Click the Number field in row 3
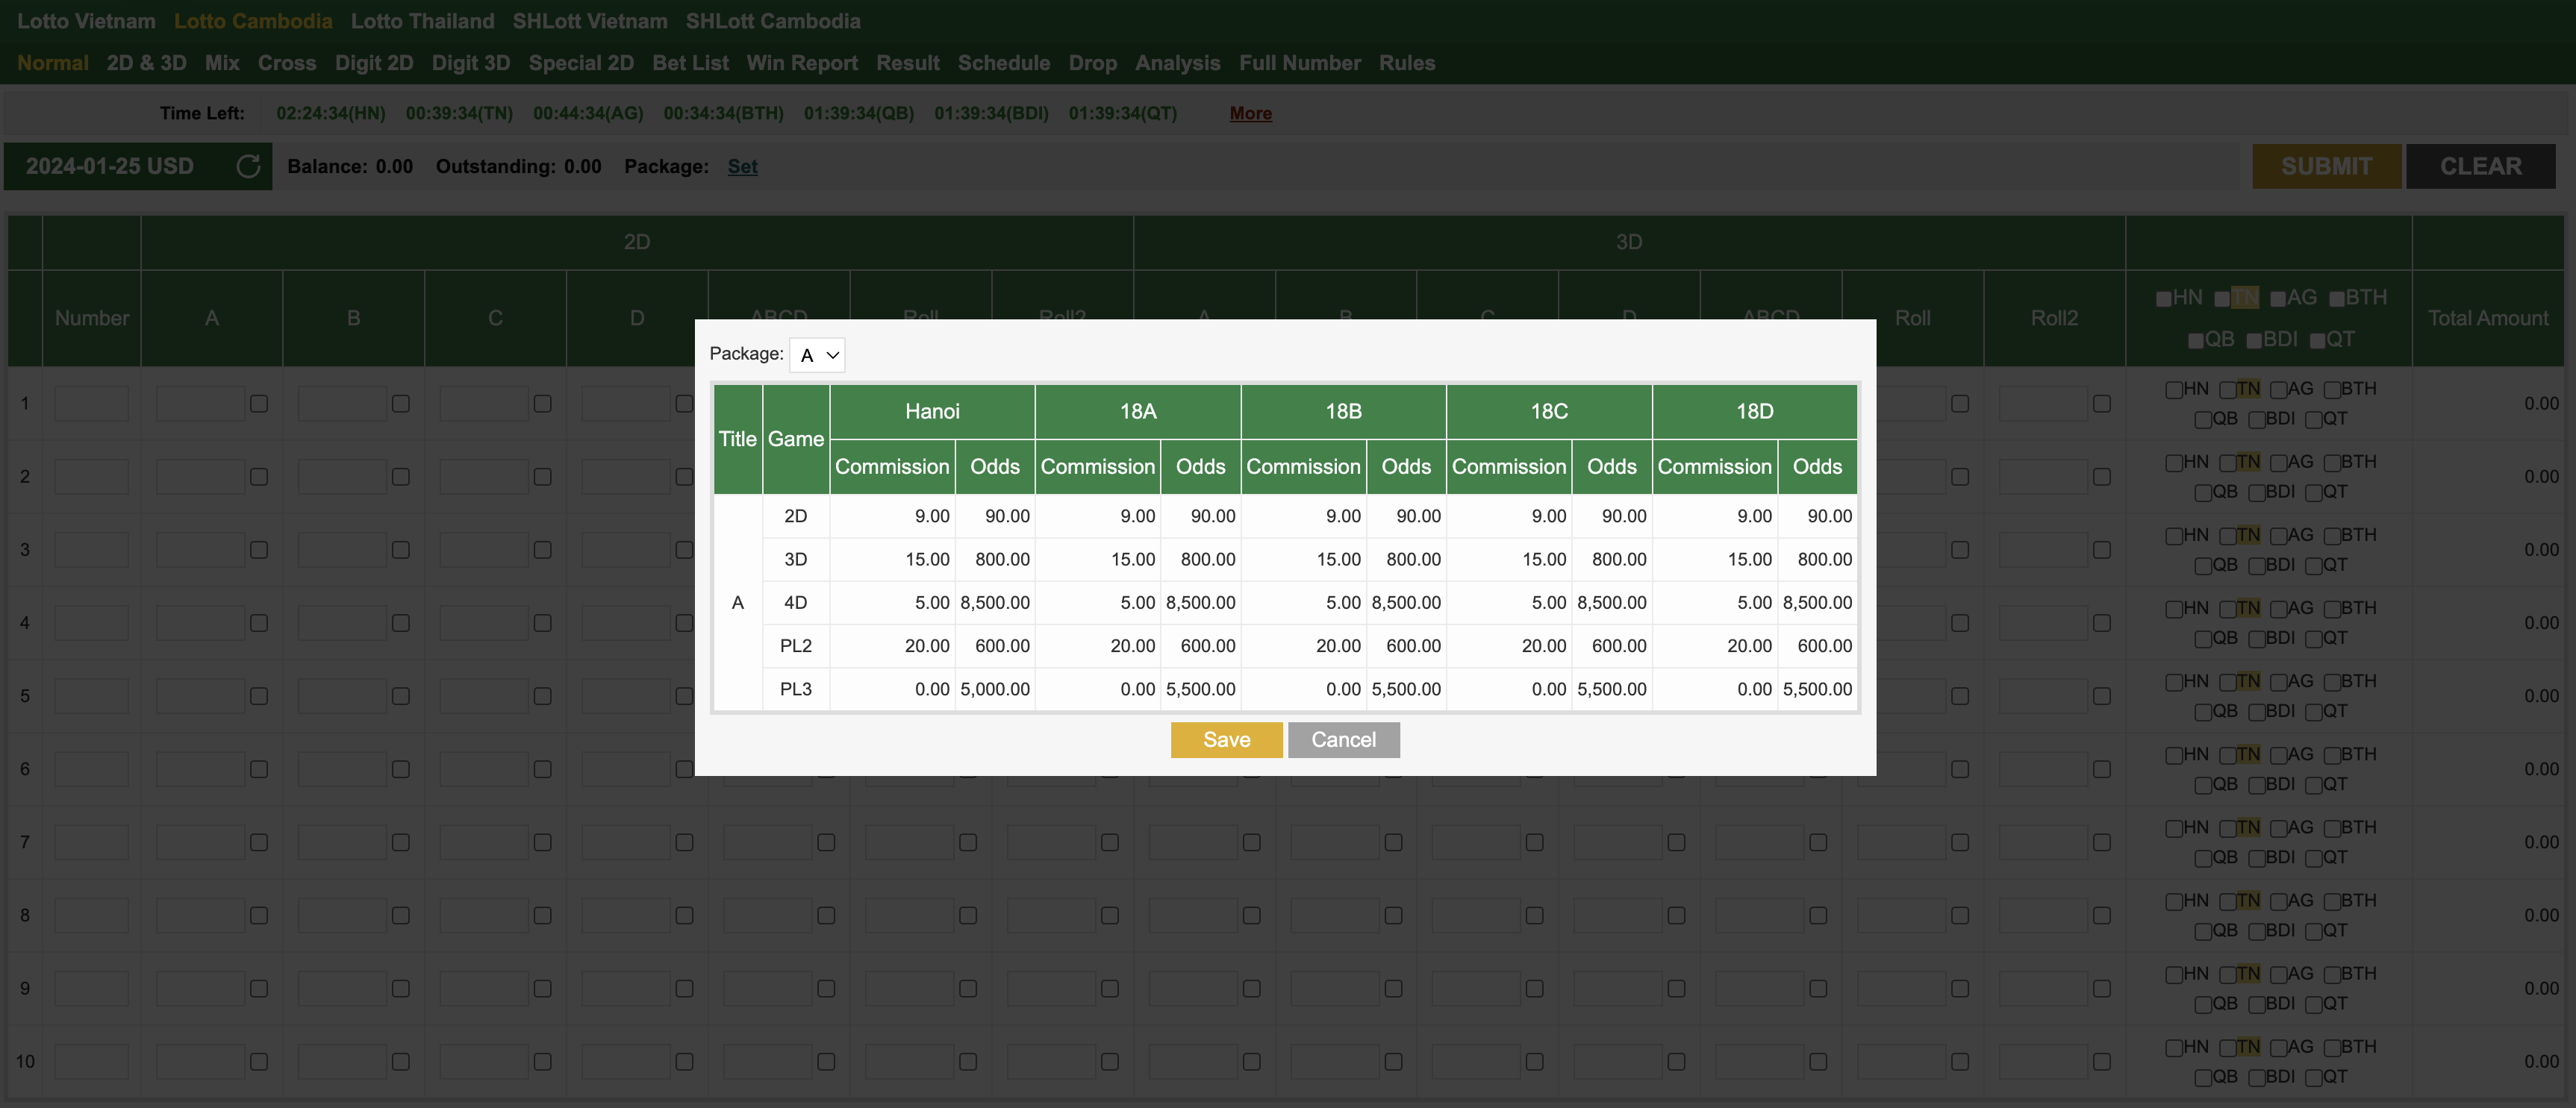The width and height of the screenshot is (2576, 1108). pyautogui.click(x=91, y=550)
